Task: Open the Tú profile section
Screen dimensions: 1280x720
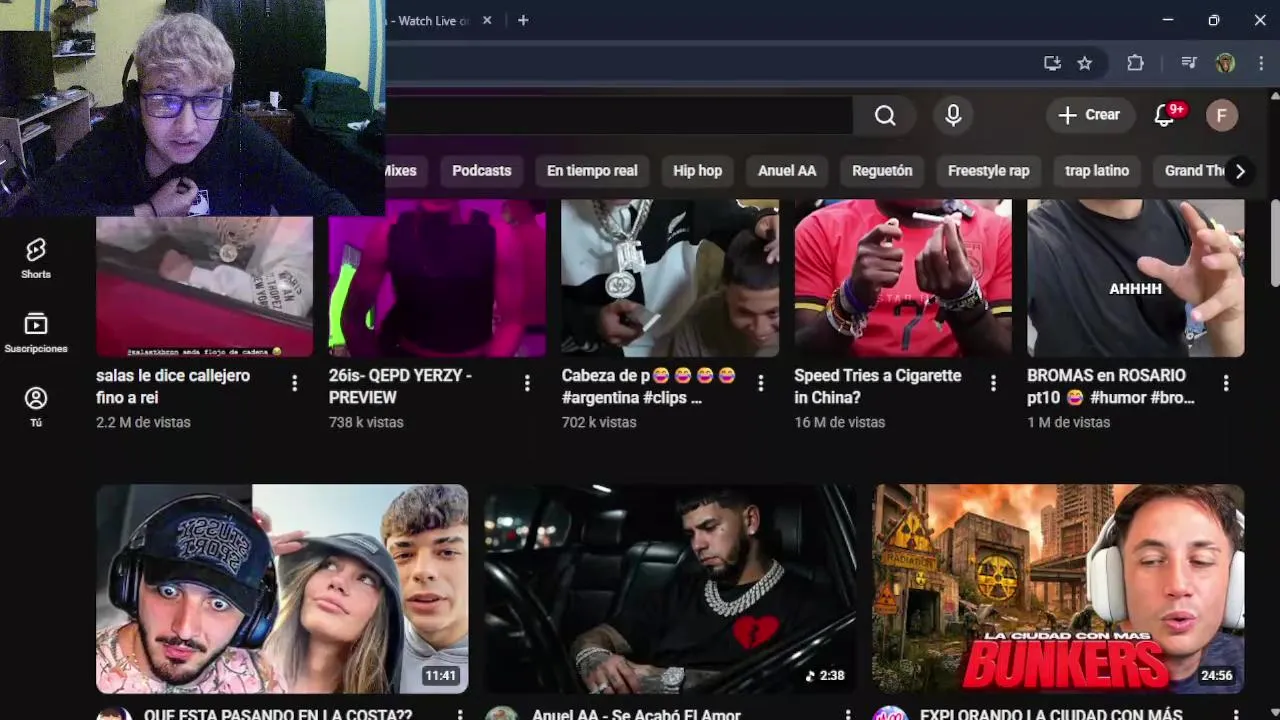Action: (x=36, y=406)
